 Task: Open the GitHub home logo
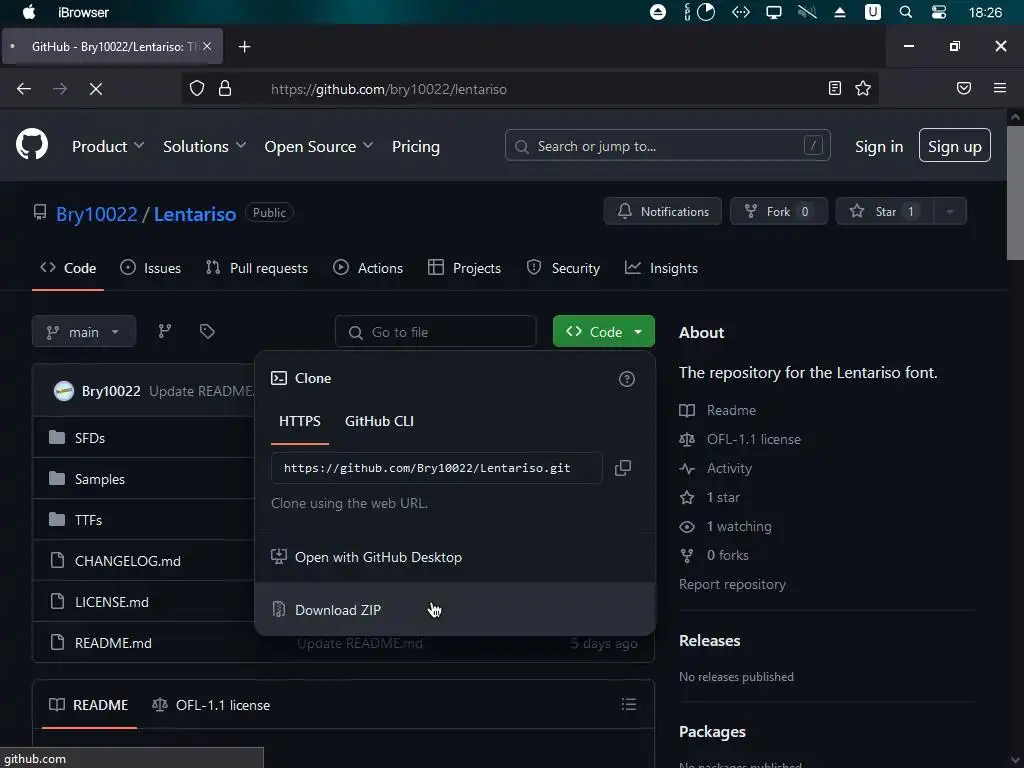coord(31,144)
